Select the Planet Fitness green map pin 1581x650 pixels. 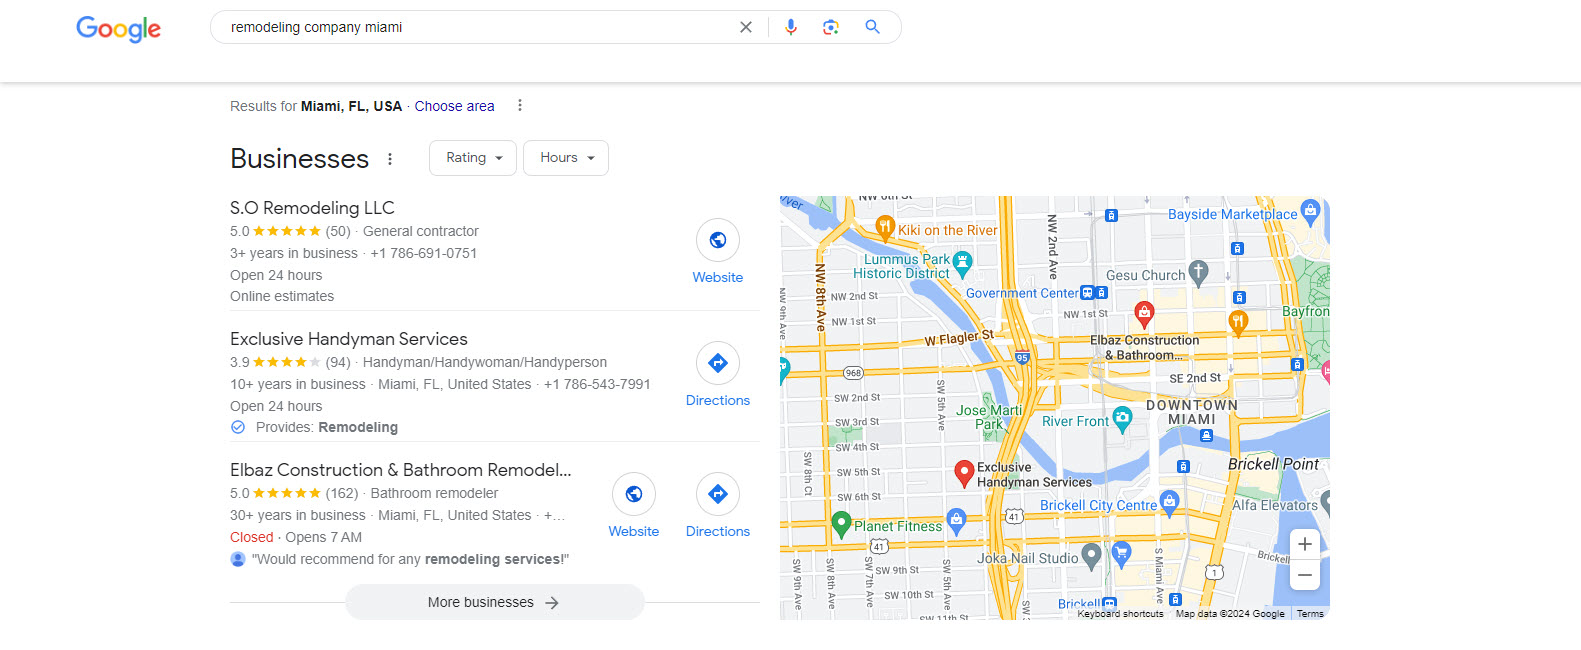pyautogui.click(x=841, y=524)
